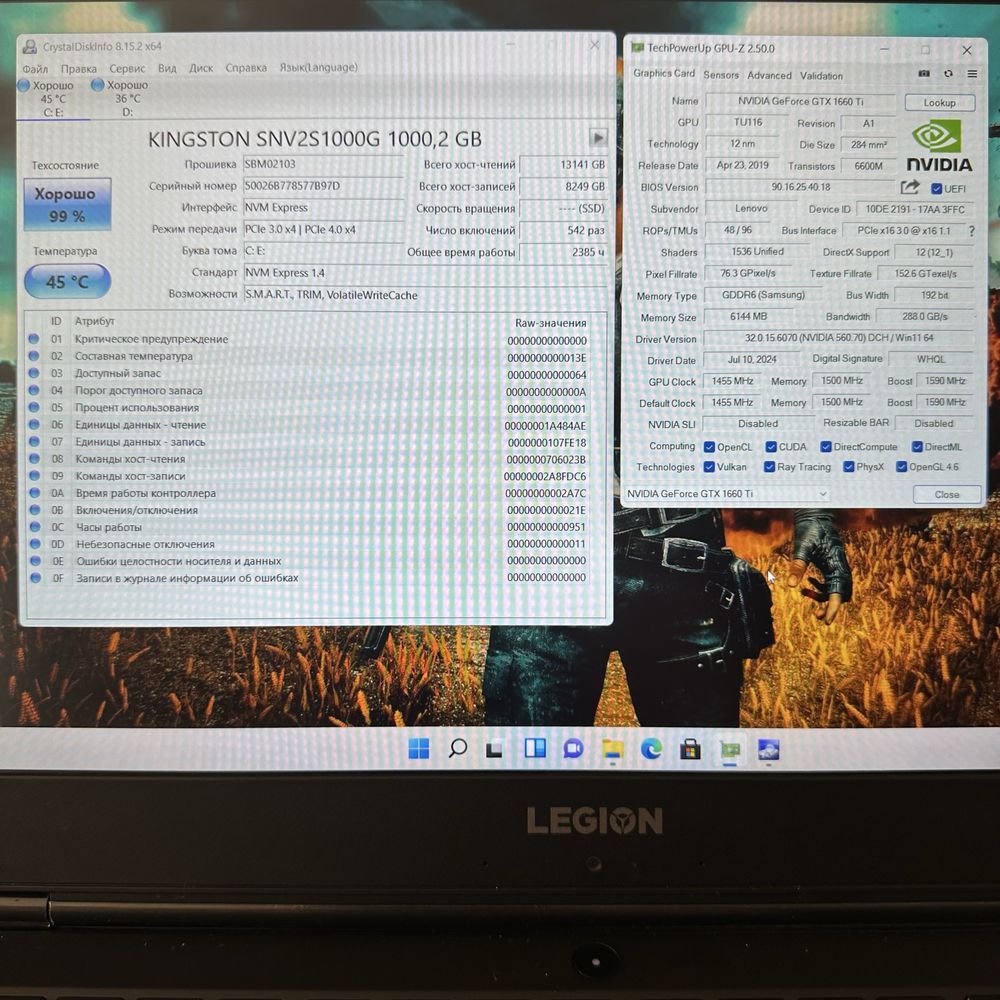Click the Хорошо 99 % health status button
The height and width of the screenshot is (1000, 1000).
(67, 204)
